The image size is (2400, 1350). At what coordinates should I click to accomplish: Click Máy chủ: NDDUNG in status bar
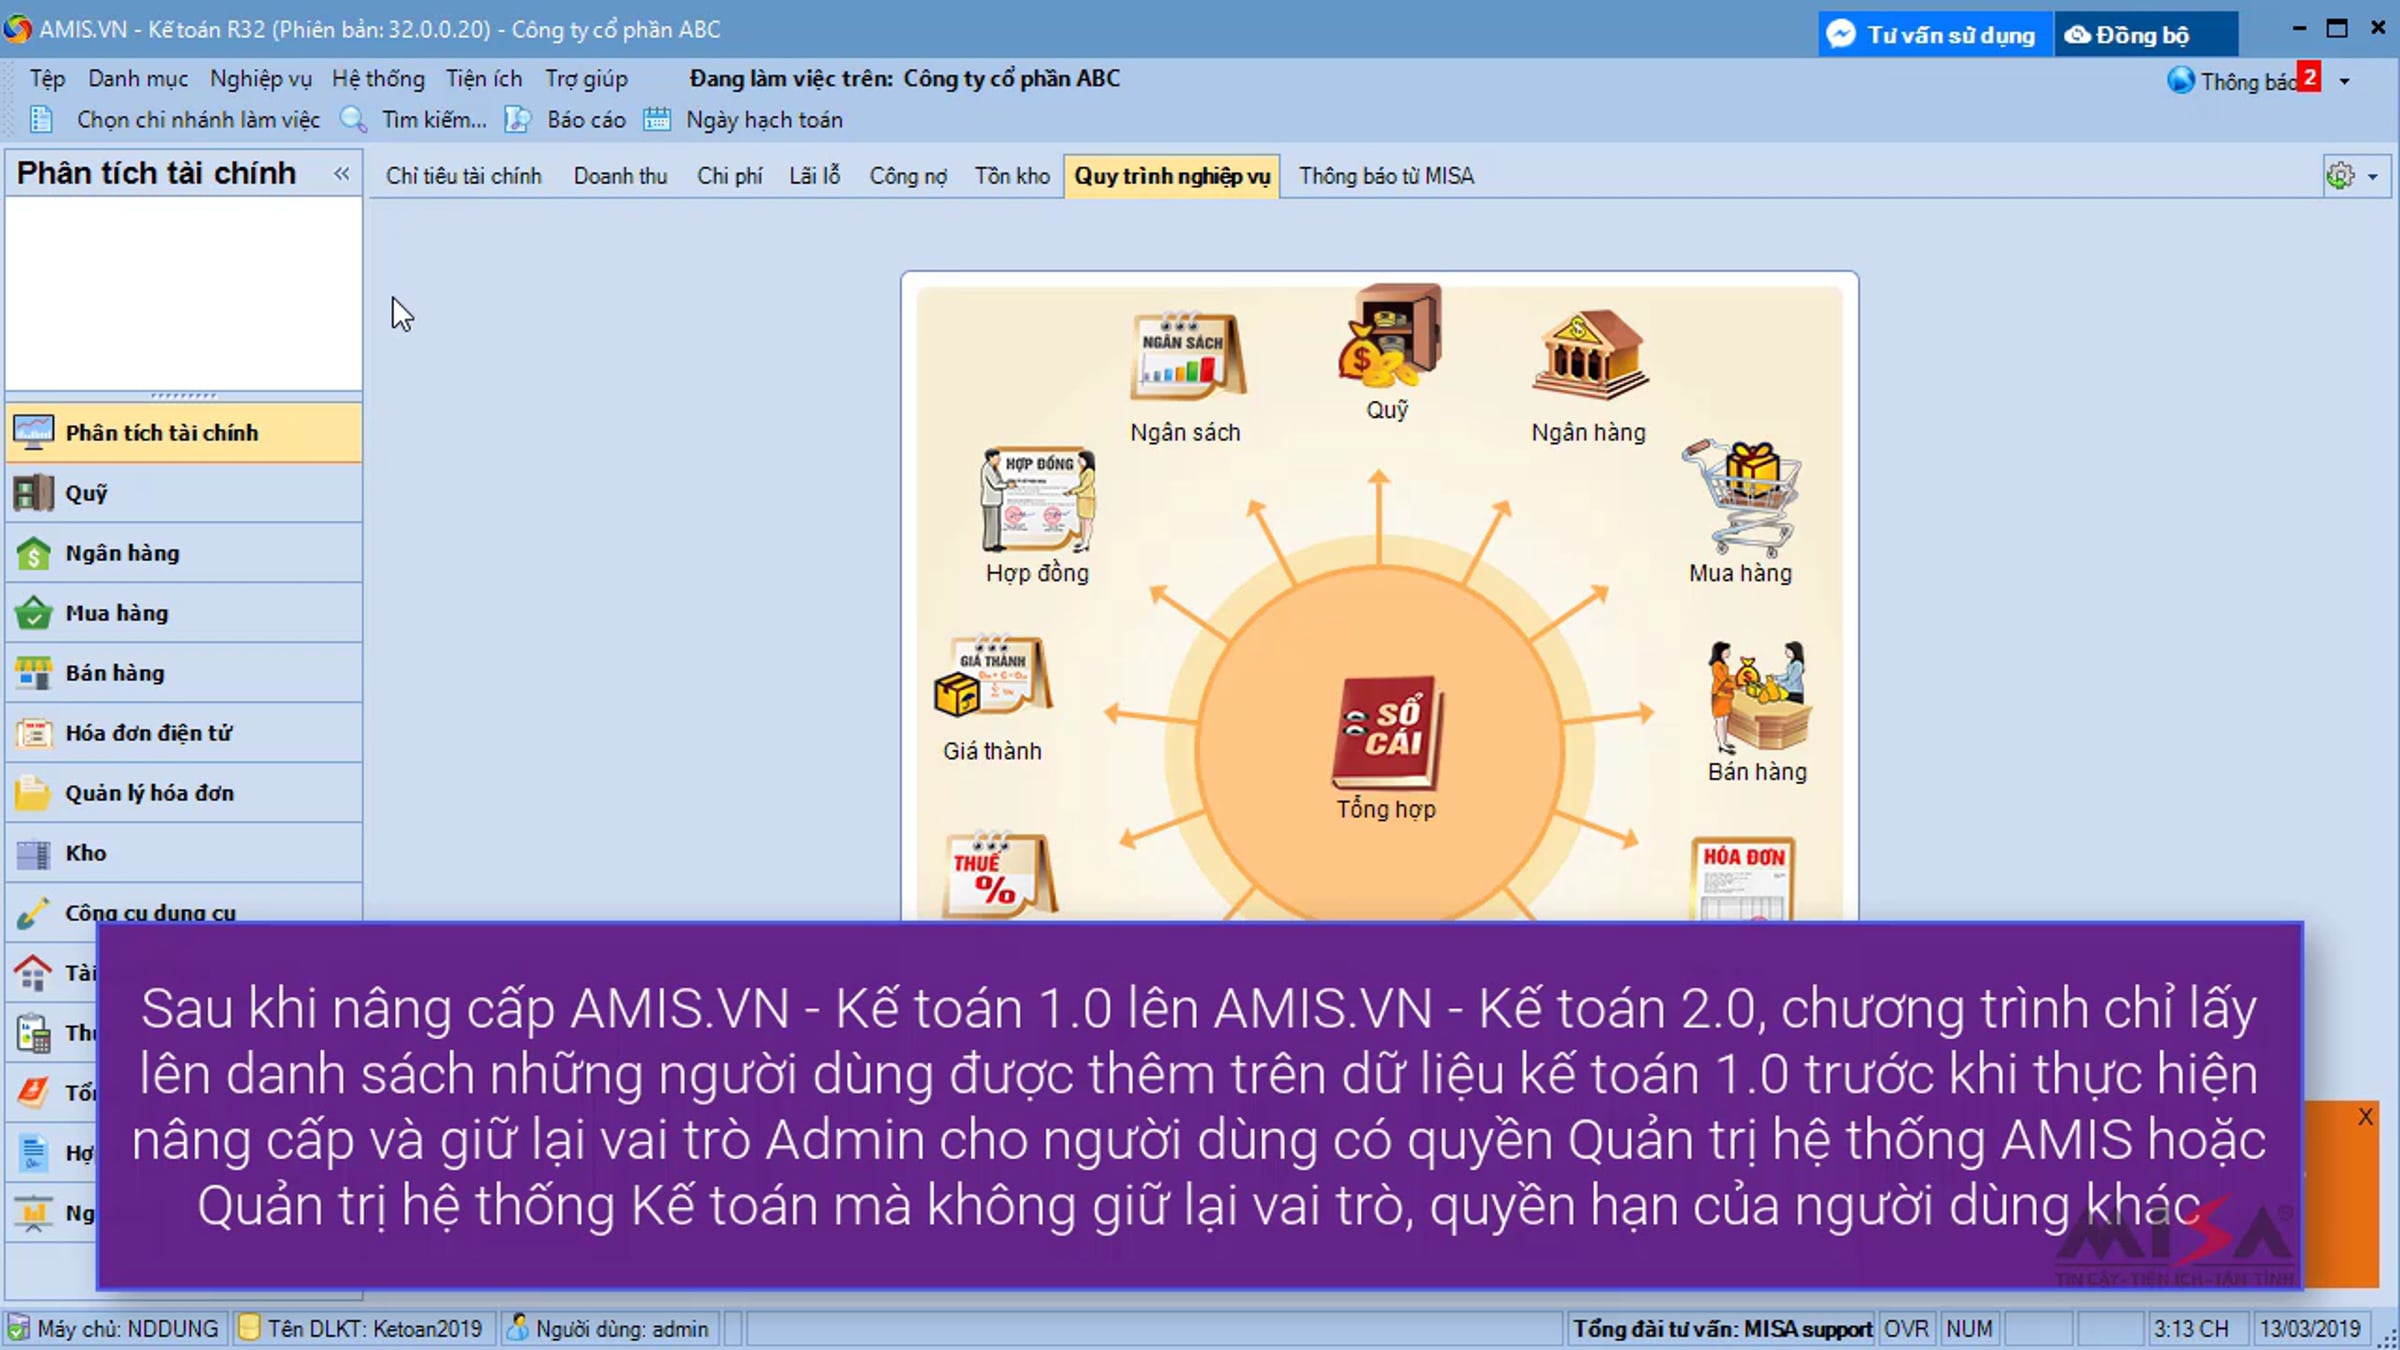[115, 1328]
